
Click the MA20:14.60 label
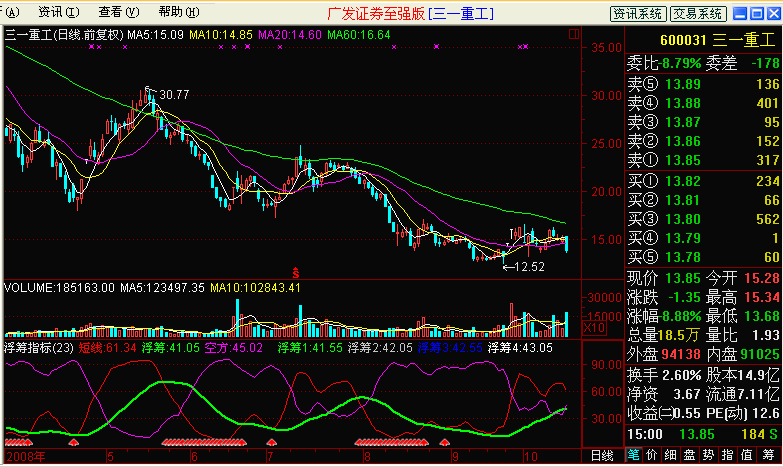click(x=290, y=35)
